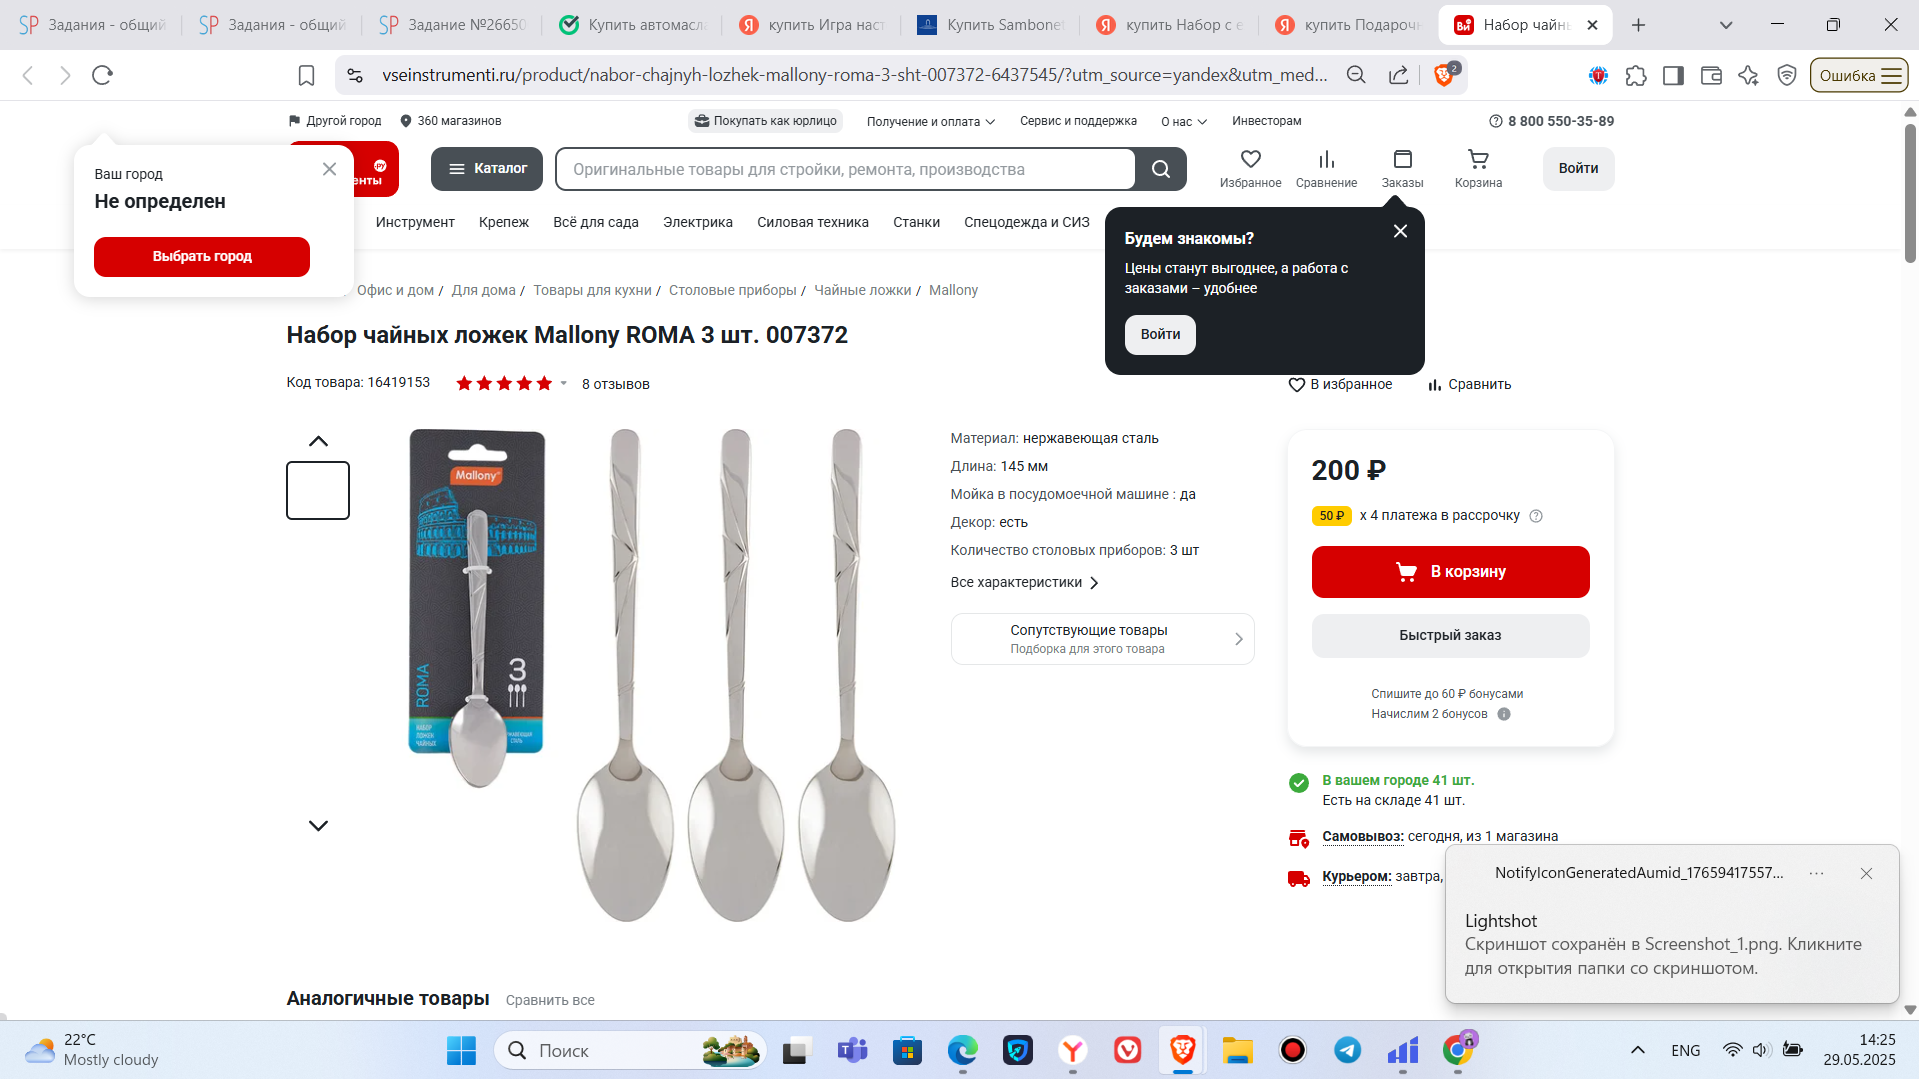The height and width of the screenshot is (1079, 1919).
Task: Click the Brave Shields lion icon
Action: pyautogui.click(x=1444, y=75)
